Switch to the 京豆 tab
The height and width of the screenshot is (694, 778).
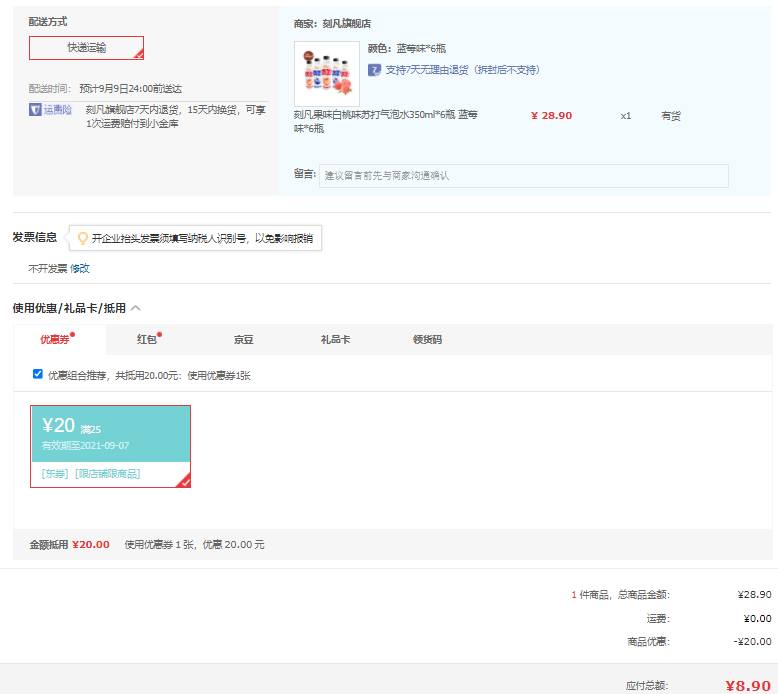coord(244,339)
